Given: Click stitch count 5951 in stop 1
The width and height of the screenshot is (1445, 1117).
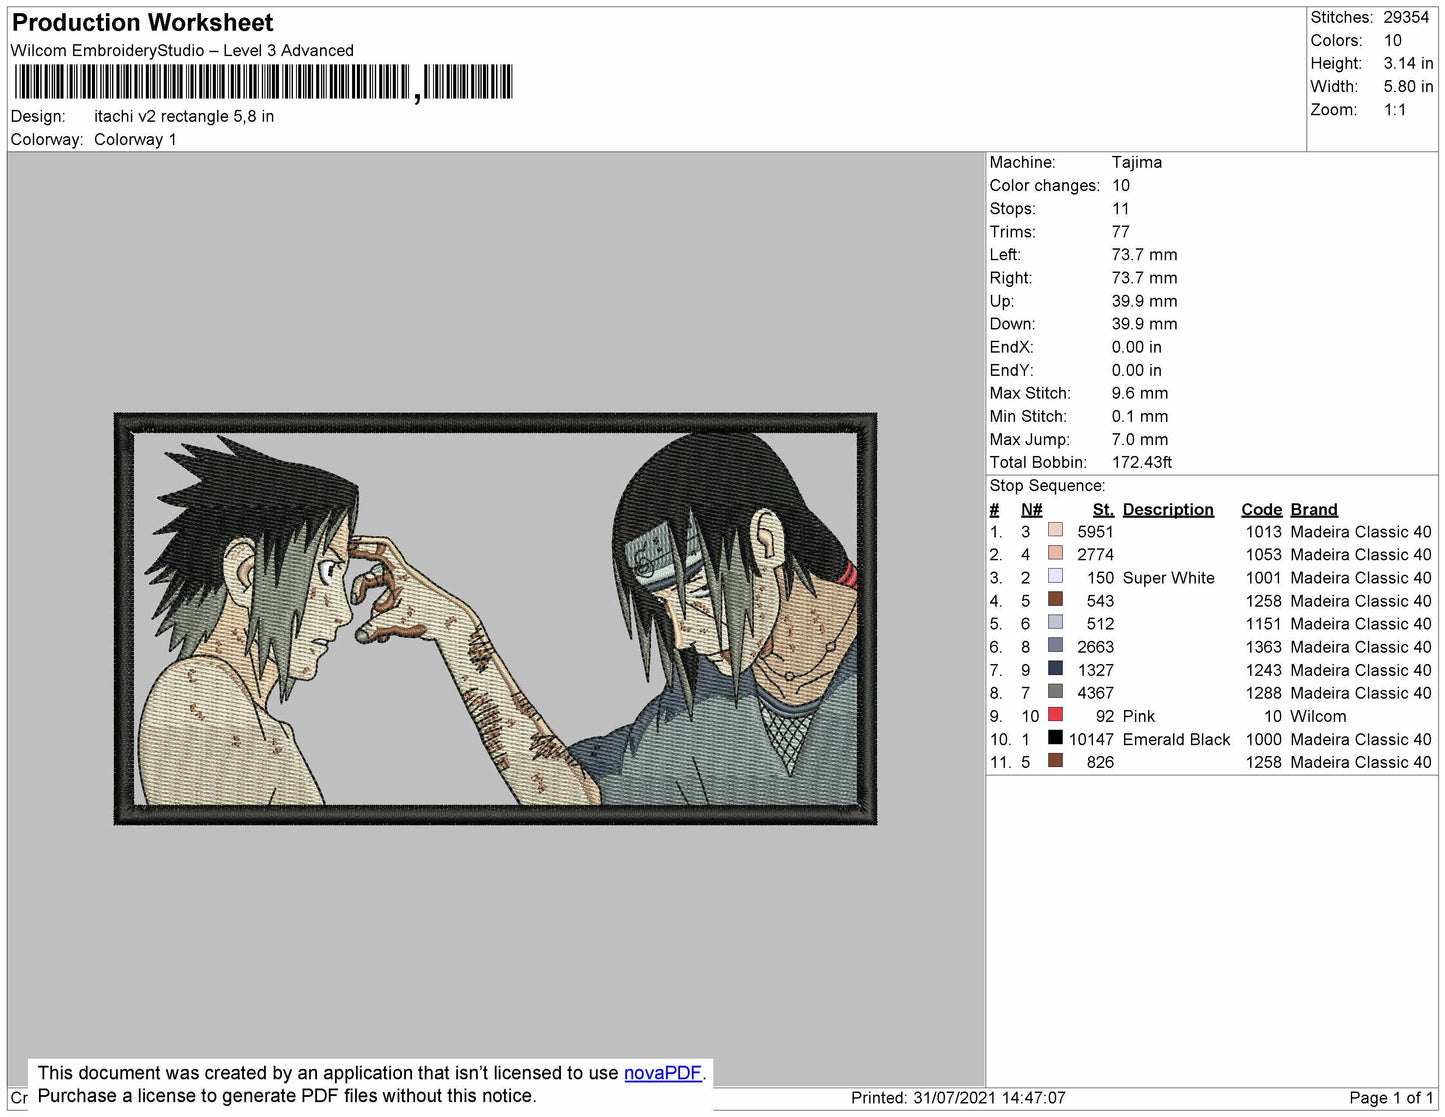Looking at the screenshot, I should 1095,532.
